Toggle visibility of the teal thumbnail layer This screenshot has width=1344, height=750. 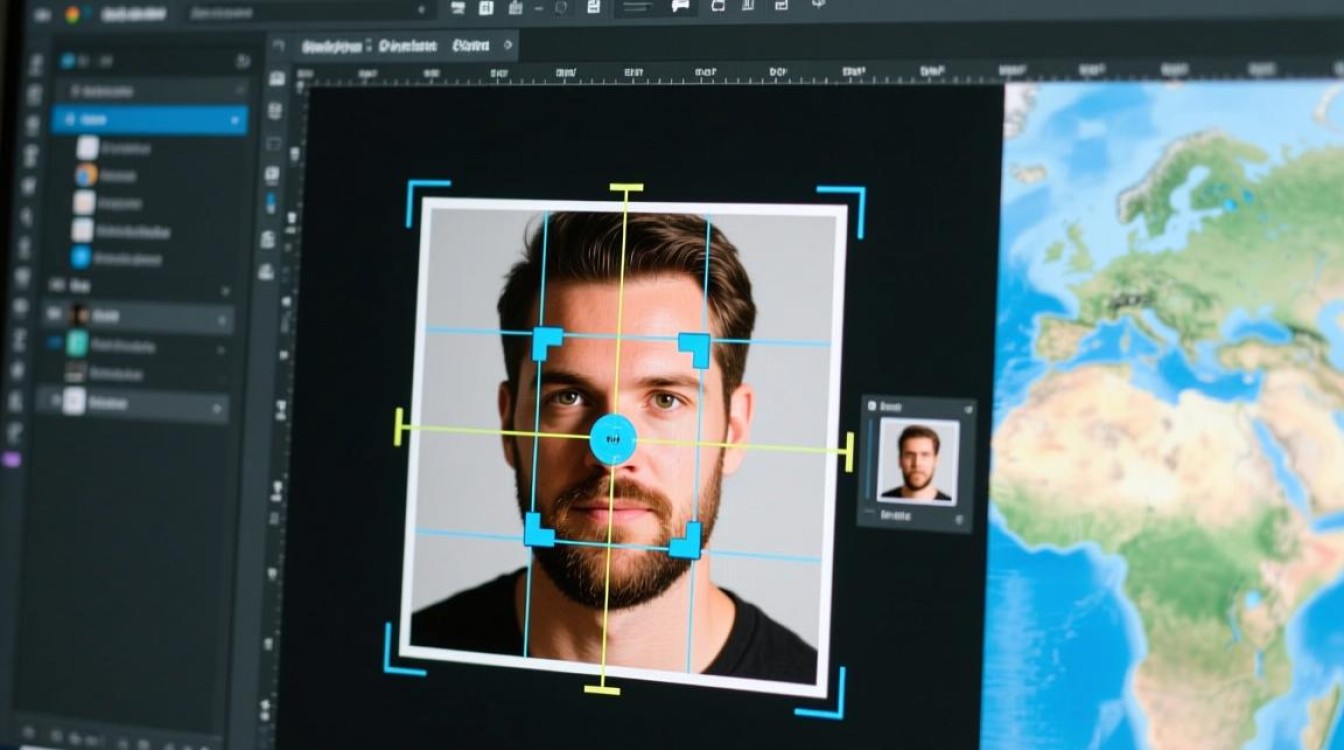54,344
